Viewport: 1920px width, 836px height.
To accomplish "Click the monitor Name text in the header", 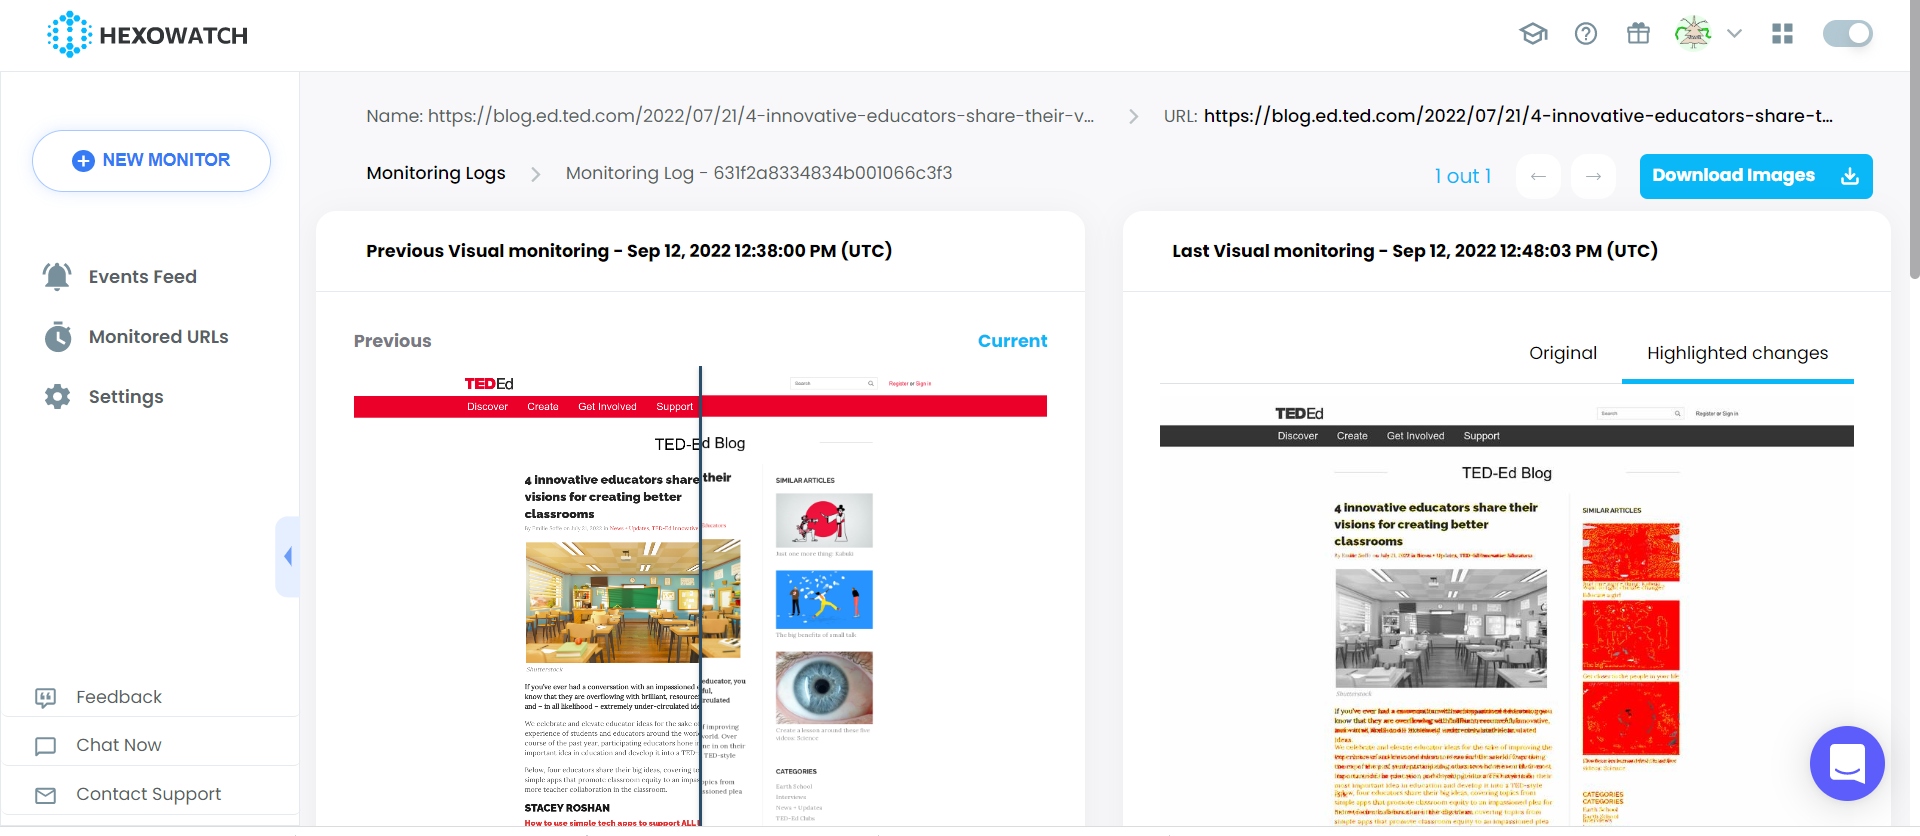I will pyautogui.click(x=730, y=116).
